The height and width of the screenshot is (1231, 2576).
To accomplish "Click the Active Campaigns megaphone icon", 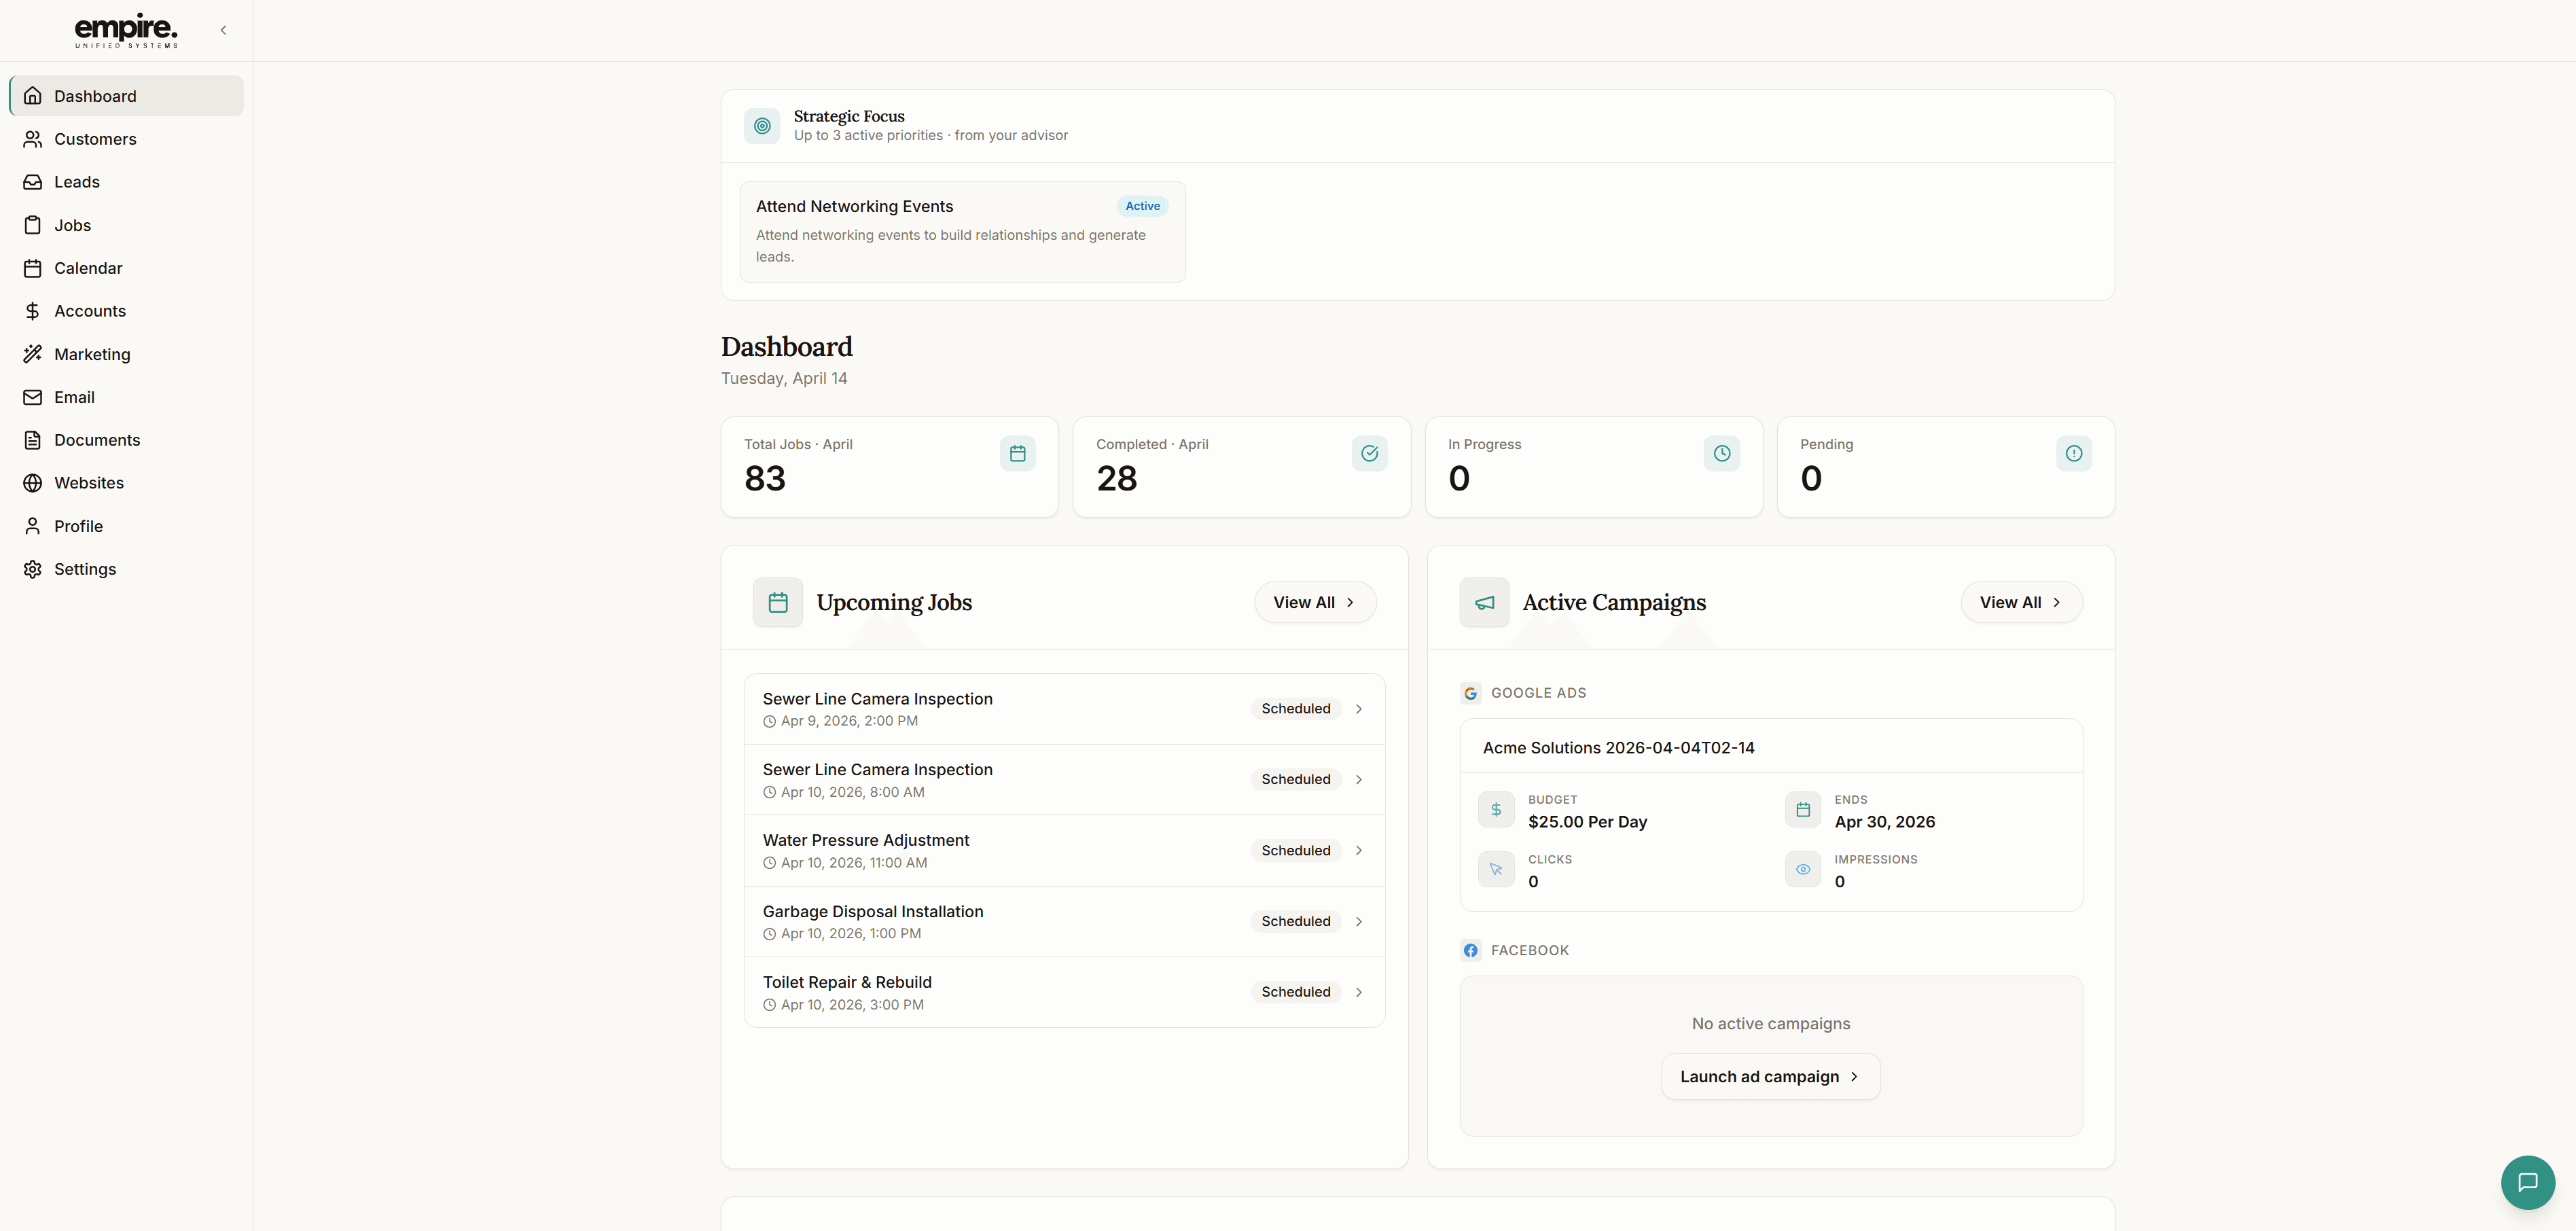I will (1485, 602).
